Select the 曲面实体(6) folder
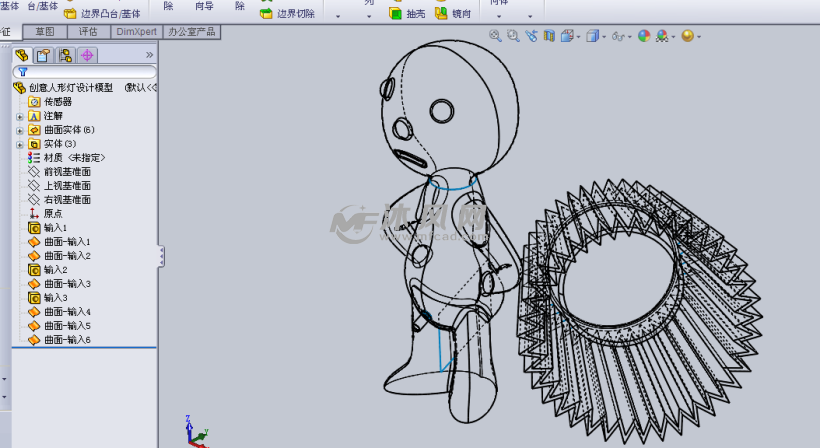The height and width of the screenshot is (448, 820). click(x=69, y=130)
